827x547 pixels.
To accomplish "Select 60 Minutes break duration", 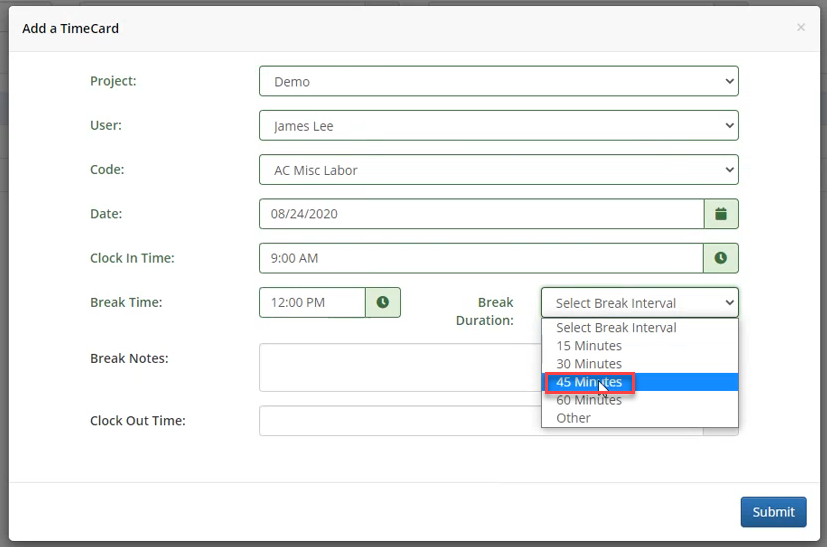I will click(589, 400).
